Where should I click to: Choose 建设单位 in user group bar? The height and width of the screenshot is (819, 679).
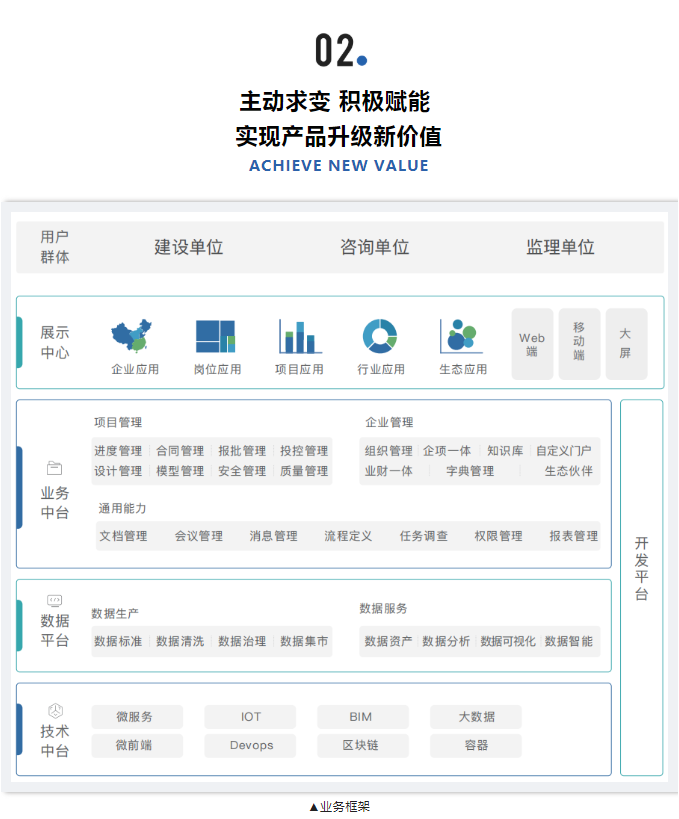(188, 247)
